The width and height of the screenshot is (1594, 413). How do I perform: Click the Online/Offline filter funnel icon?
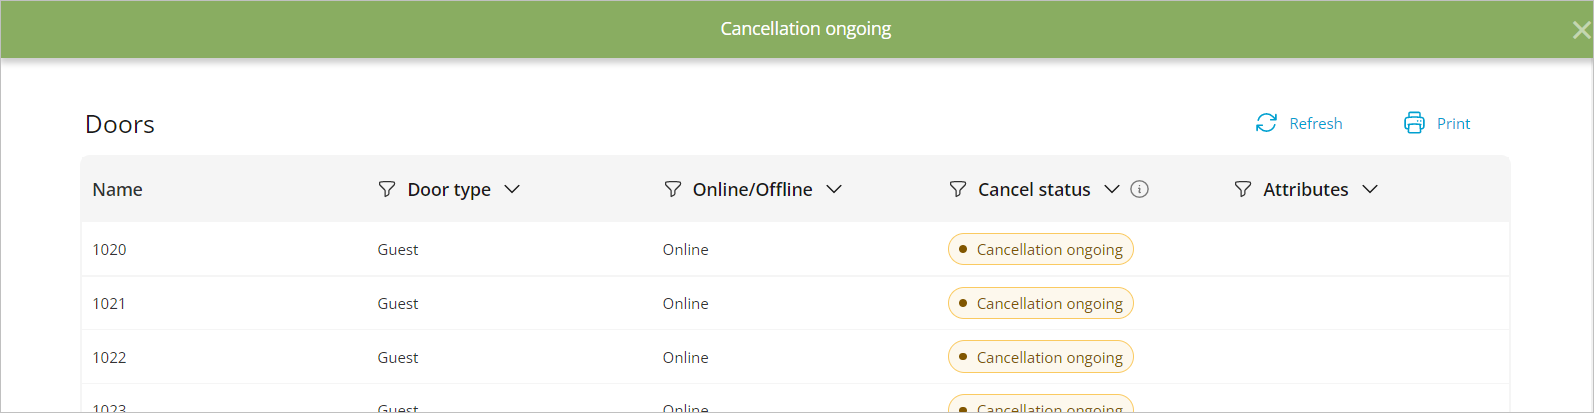673,189
